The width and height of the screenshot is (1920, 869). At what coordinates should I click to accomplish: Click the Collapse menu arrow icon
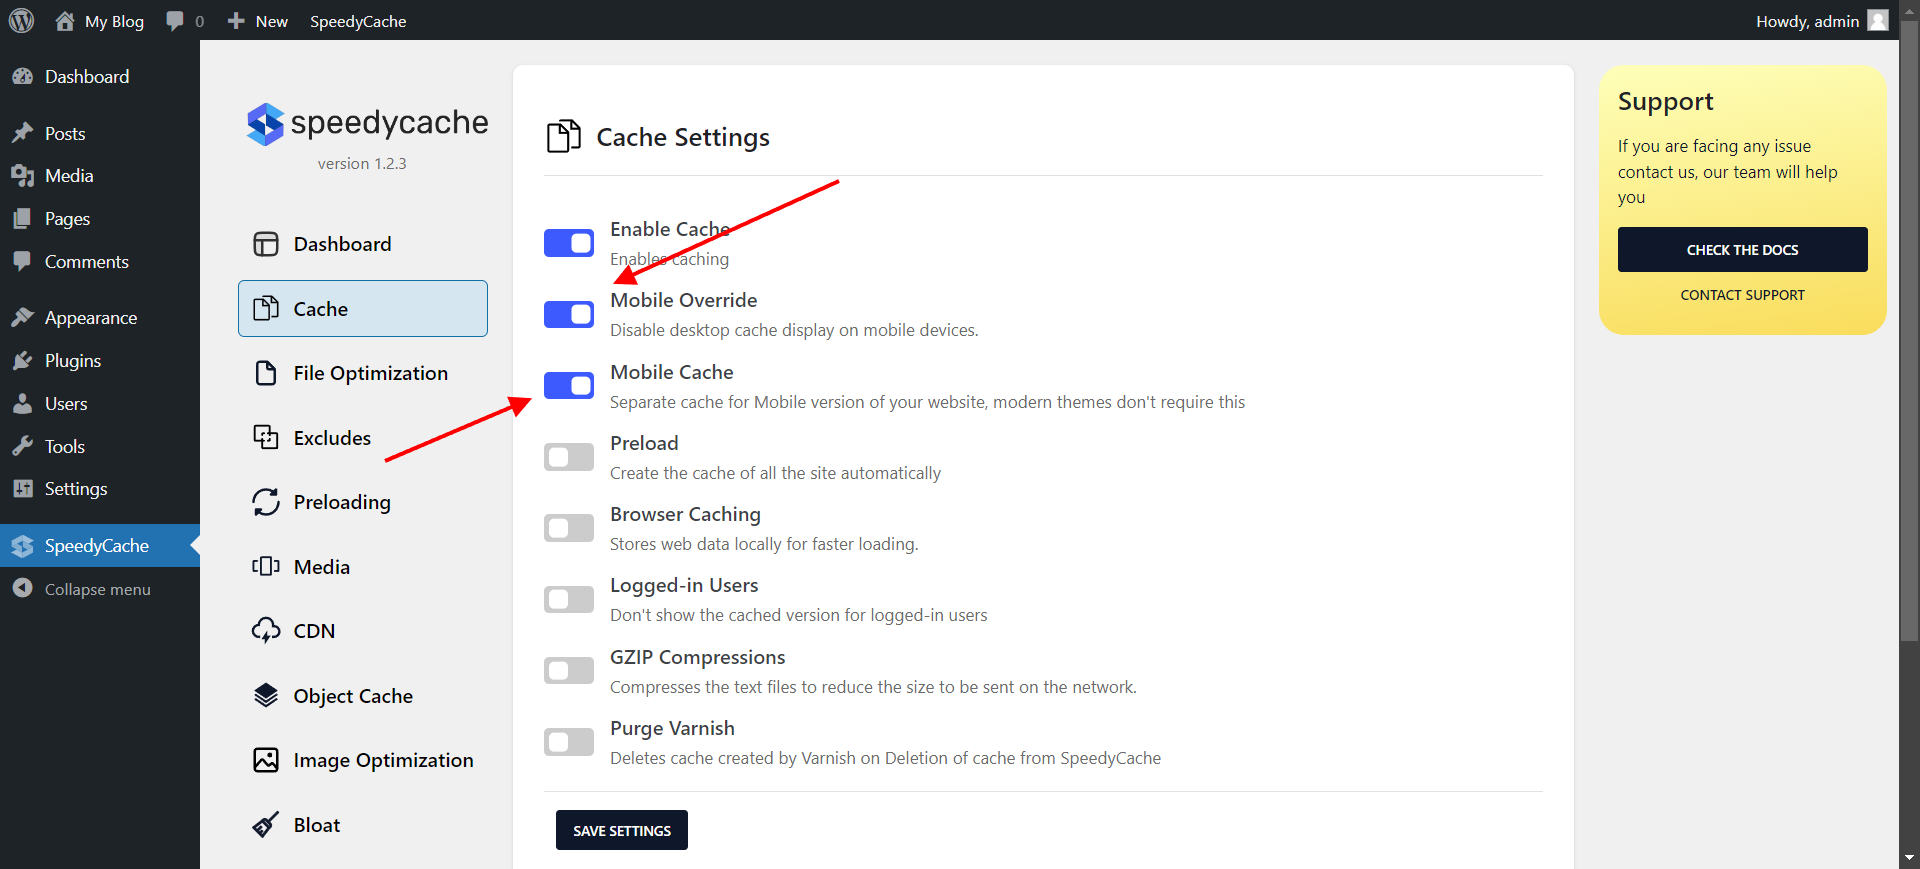(x=22, y=589)
